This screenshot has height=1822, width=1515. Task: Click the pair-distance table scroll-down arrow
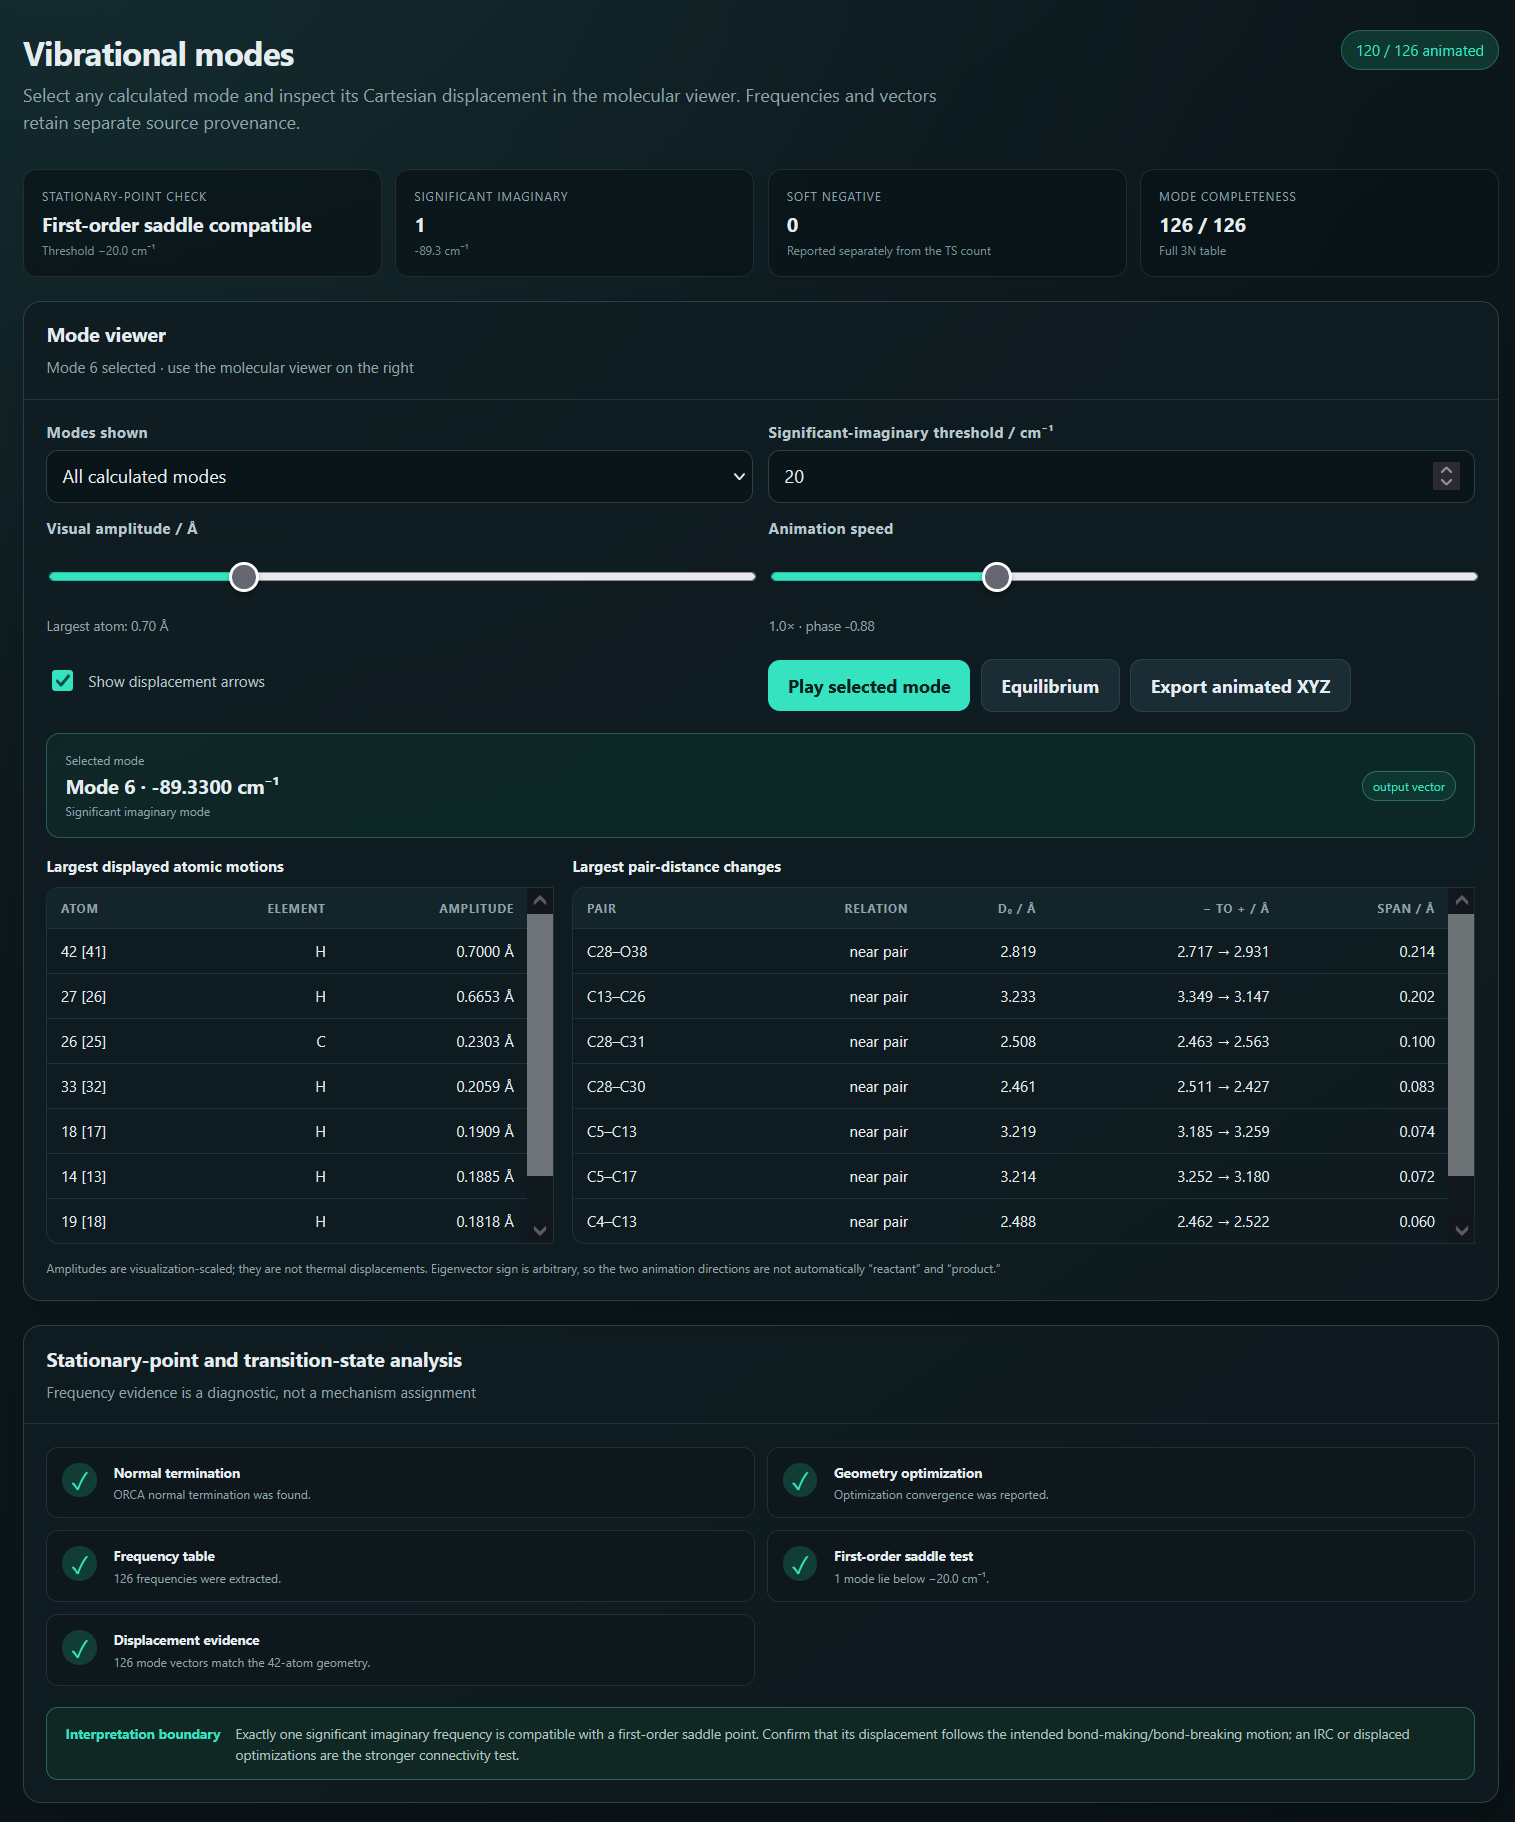[x=1462, y=1231]
